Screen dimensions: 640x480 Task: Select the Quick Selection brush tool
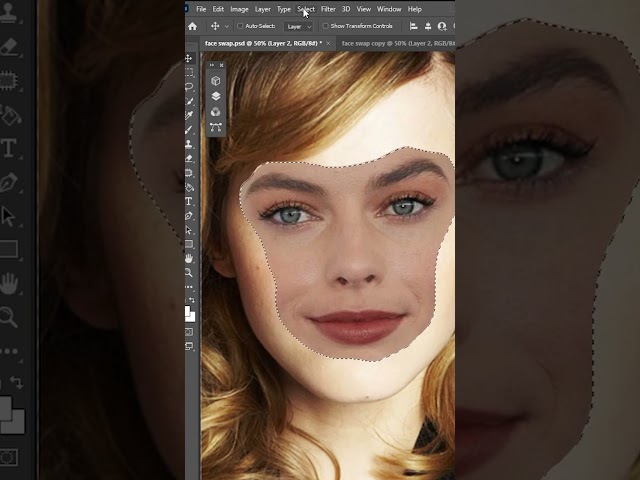tap(189, 101)
